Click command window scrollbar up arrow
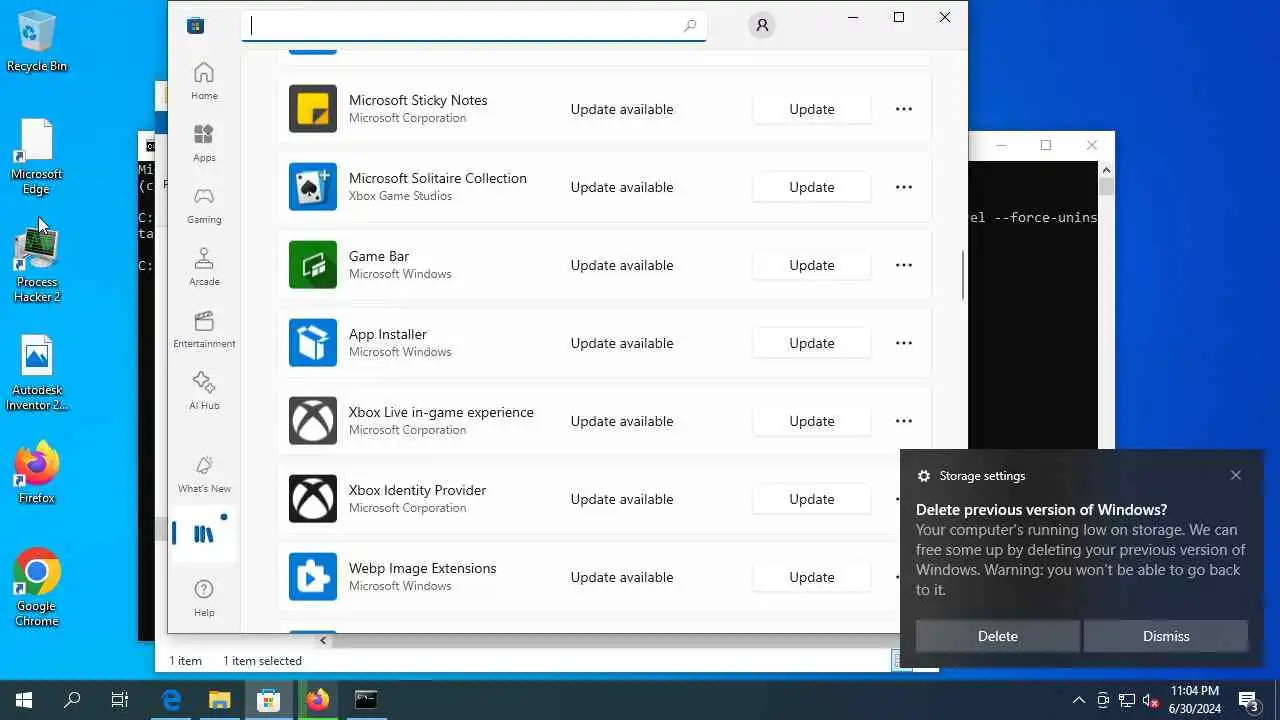 1106,172
